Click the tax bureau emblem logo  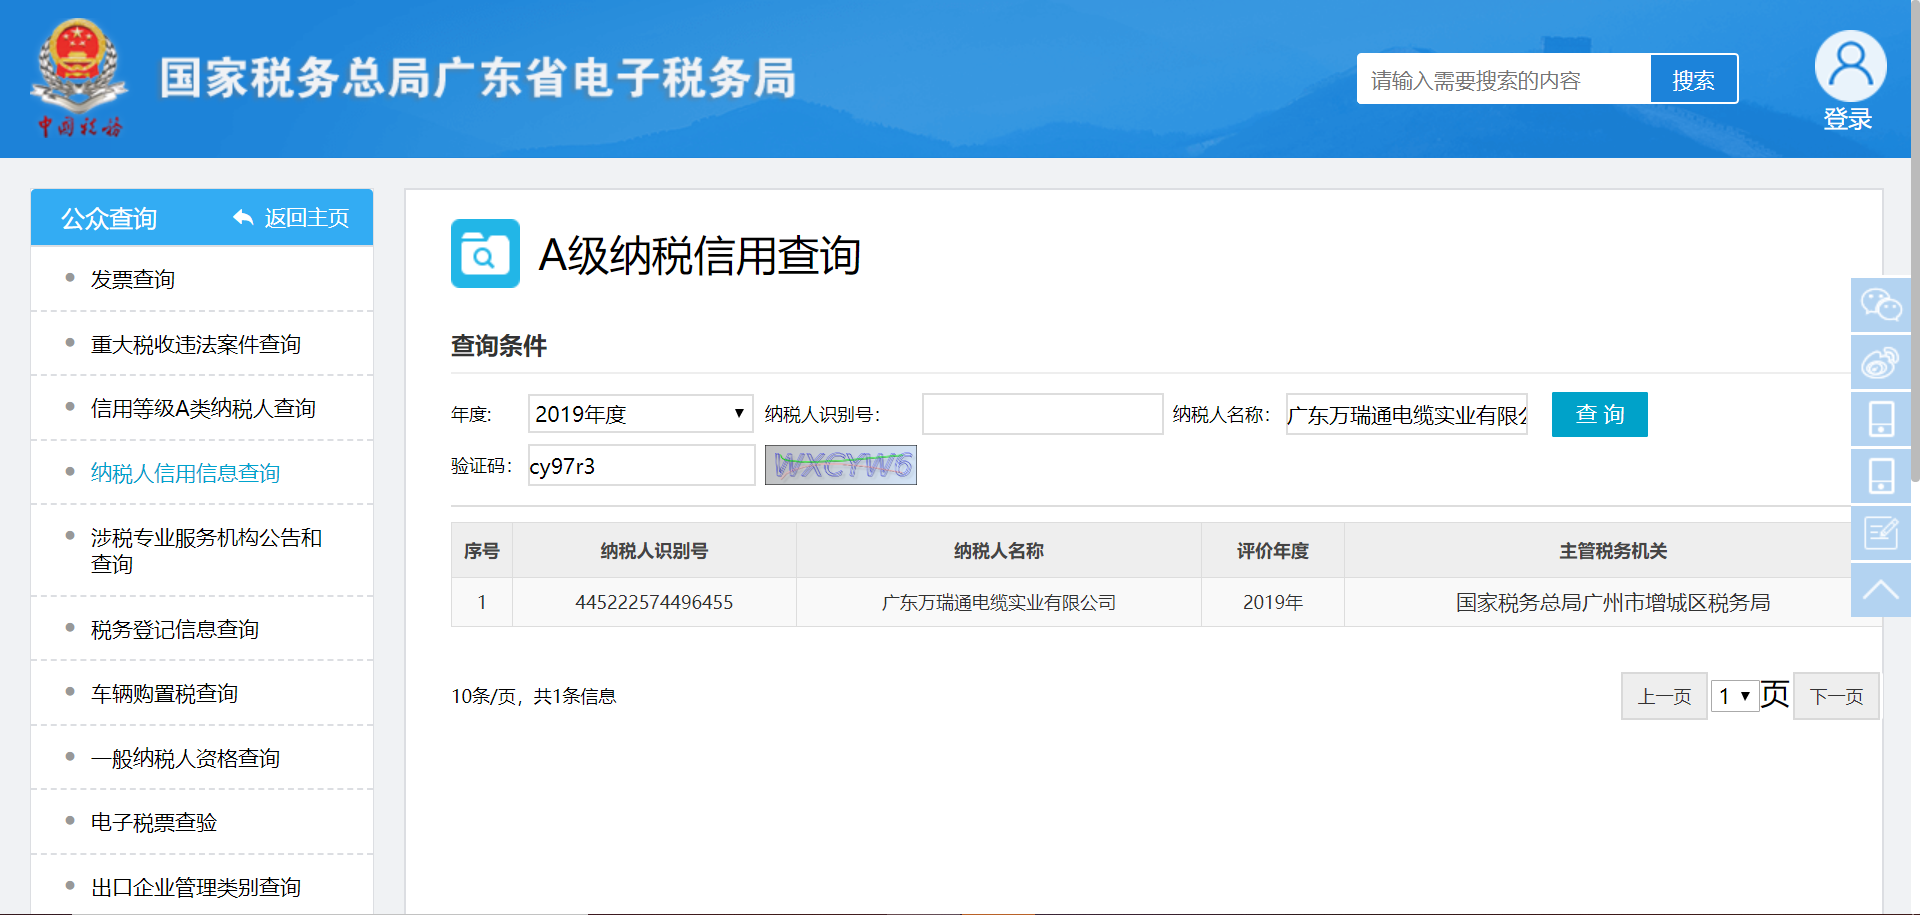pyautogui.click(x=78, y=75)
